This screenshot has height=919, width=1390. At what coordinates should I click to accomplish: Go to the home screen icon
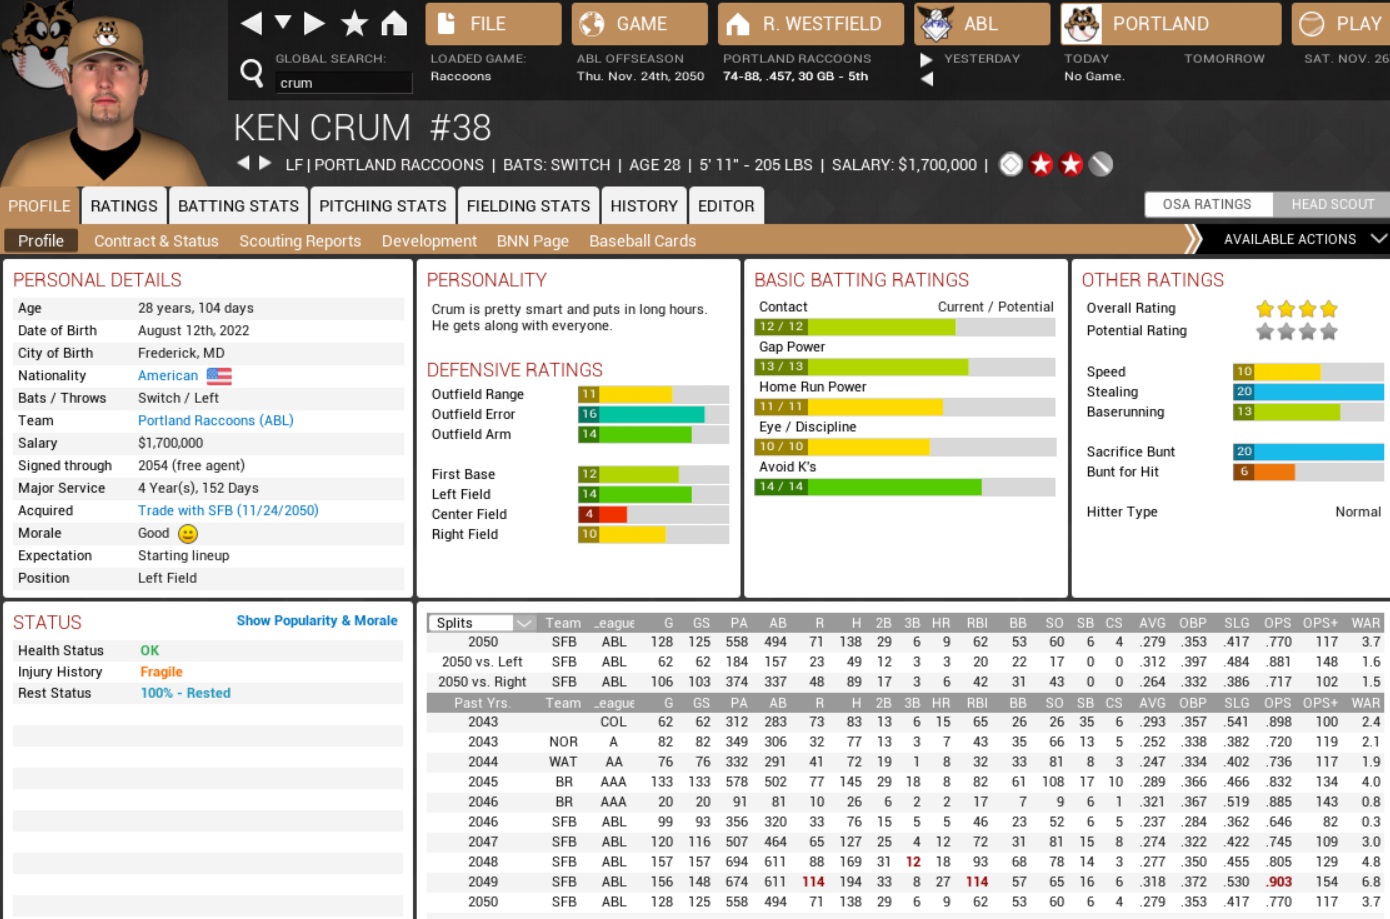pos(394,23)
